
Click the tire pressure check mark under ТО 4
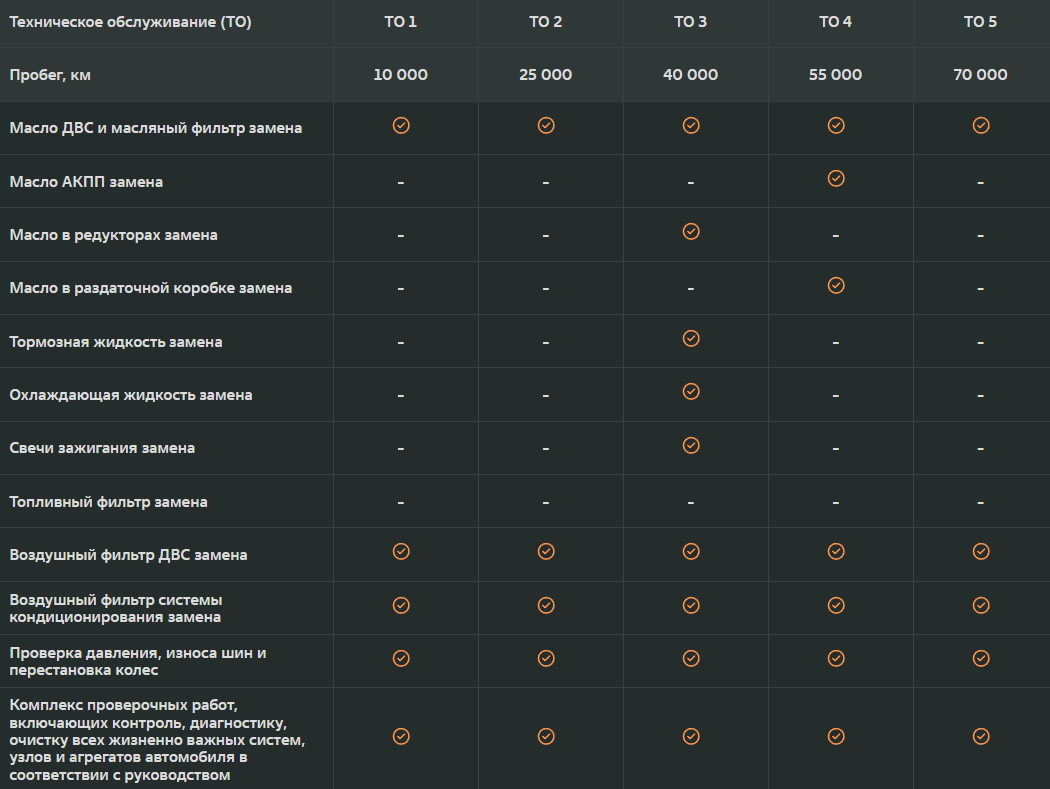coord(836,658)
